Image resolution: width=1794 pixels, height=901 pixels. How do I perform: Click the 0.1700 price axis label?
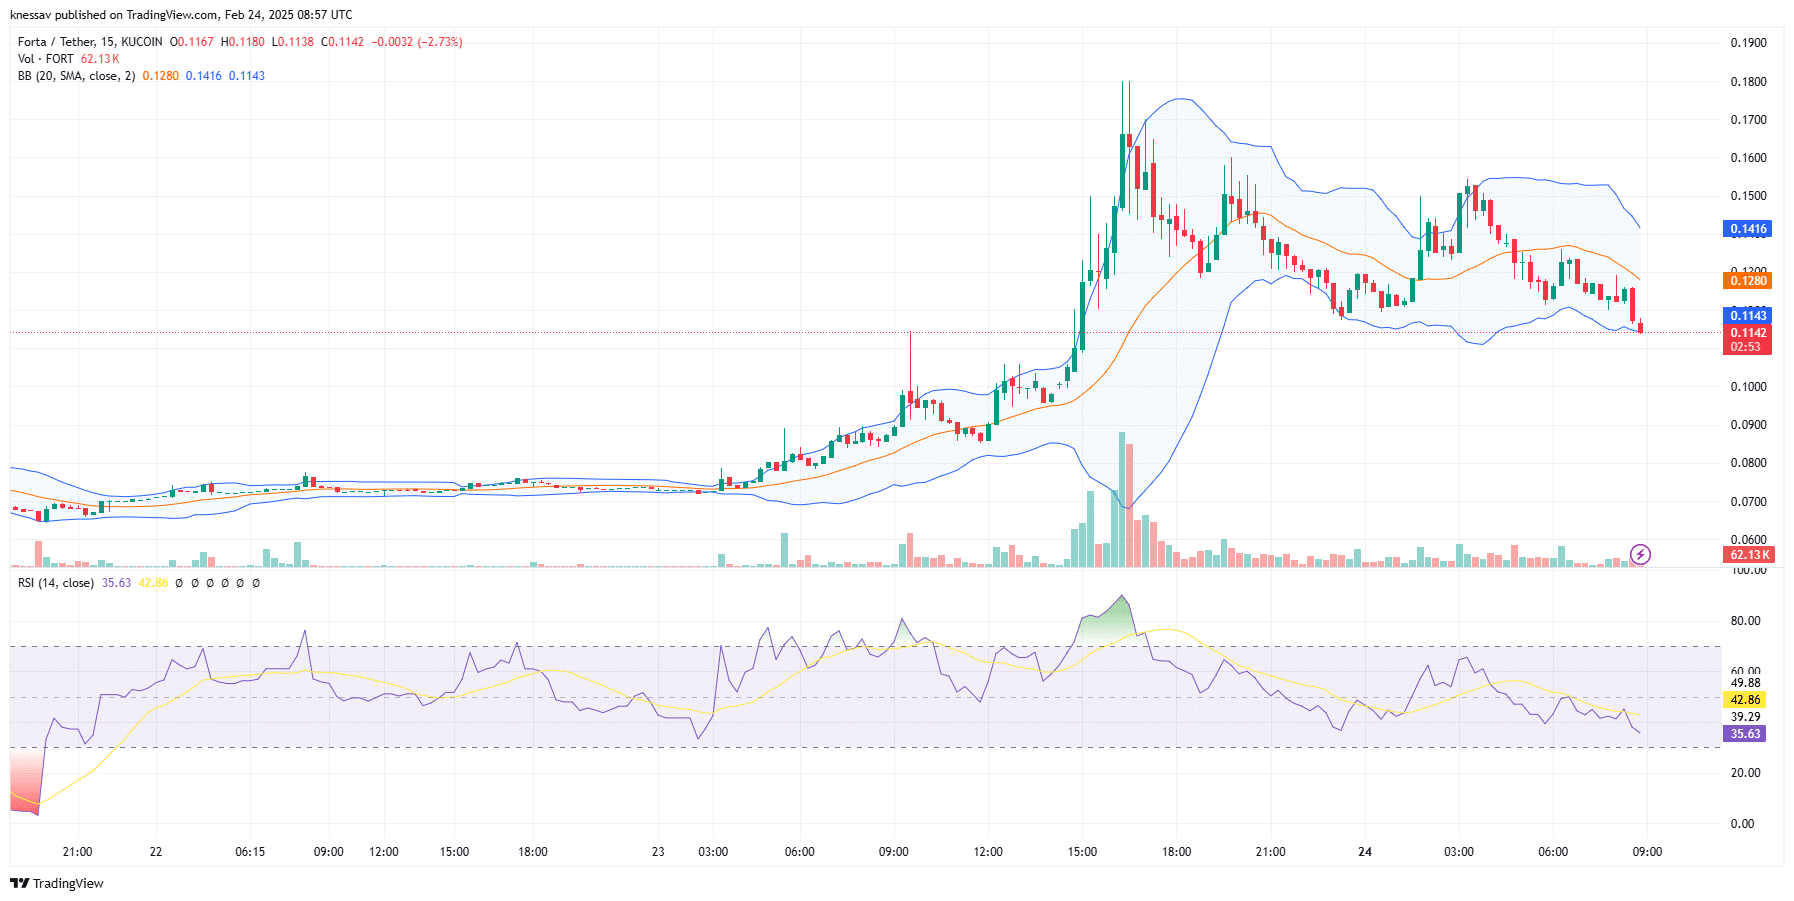click(x=1749, y=120)
